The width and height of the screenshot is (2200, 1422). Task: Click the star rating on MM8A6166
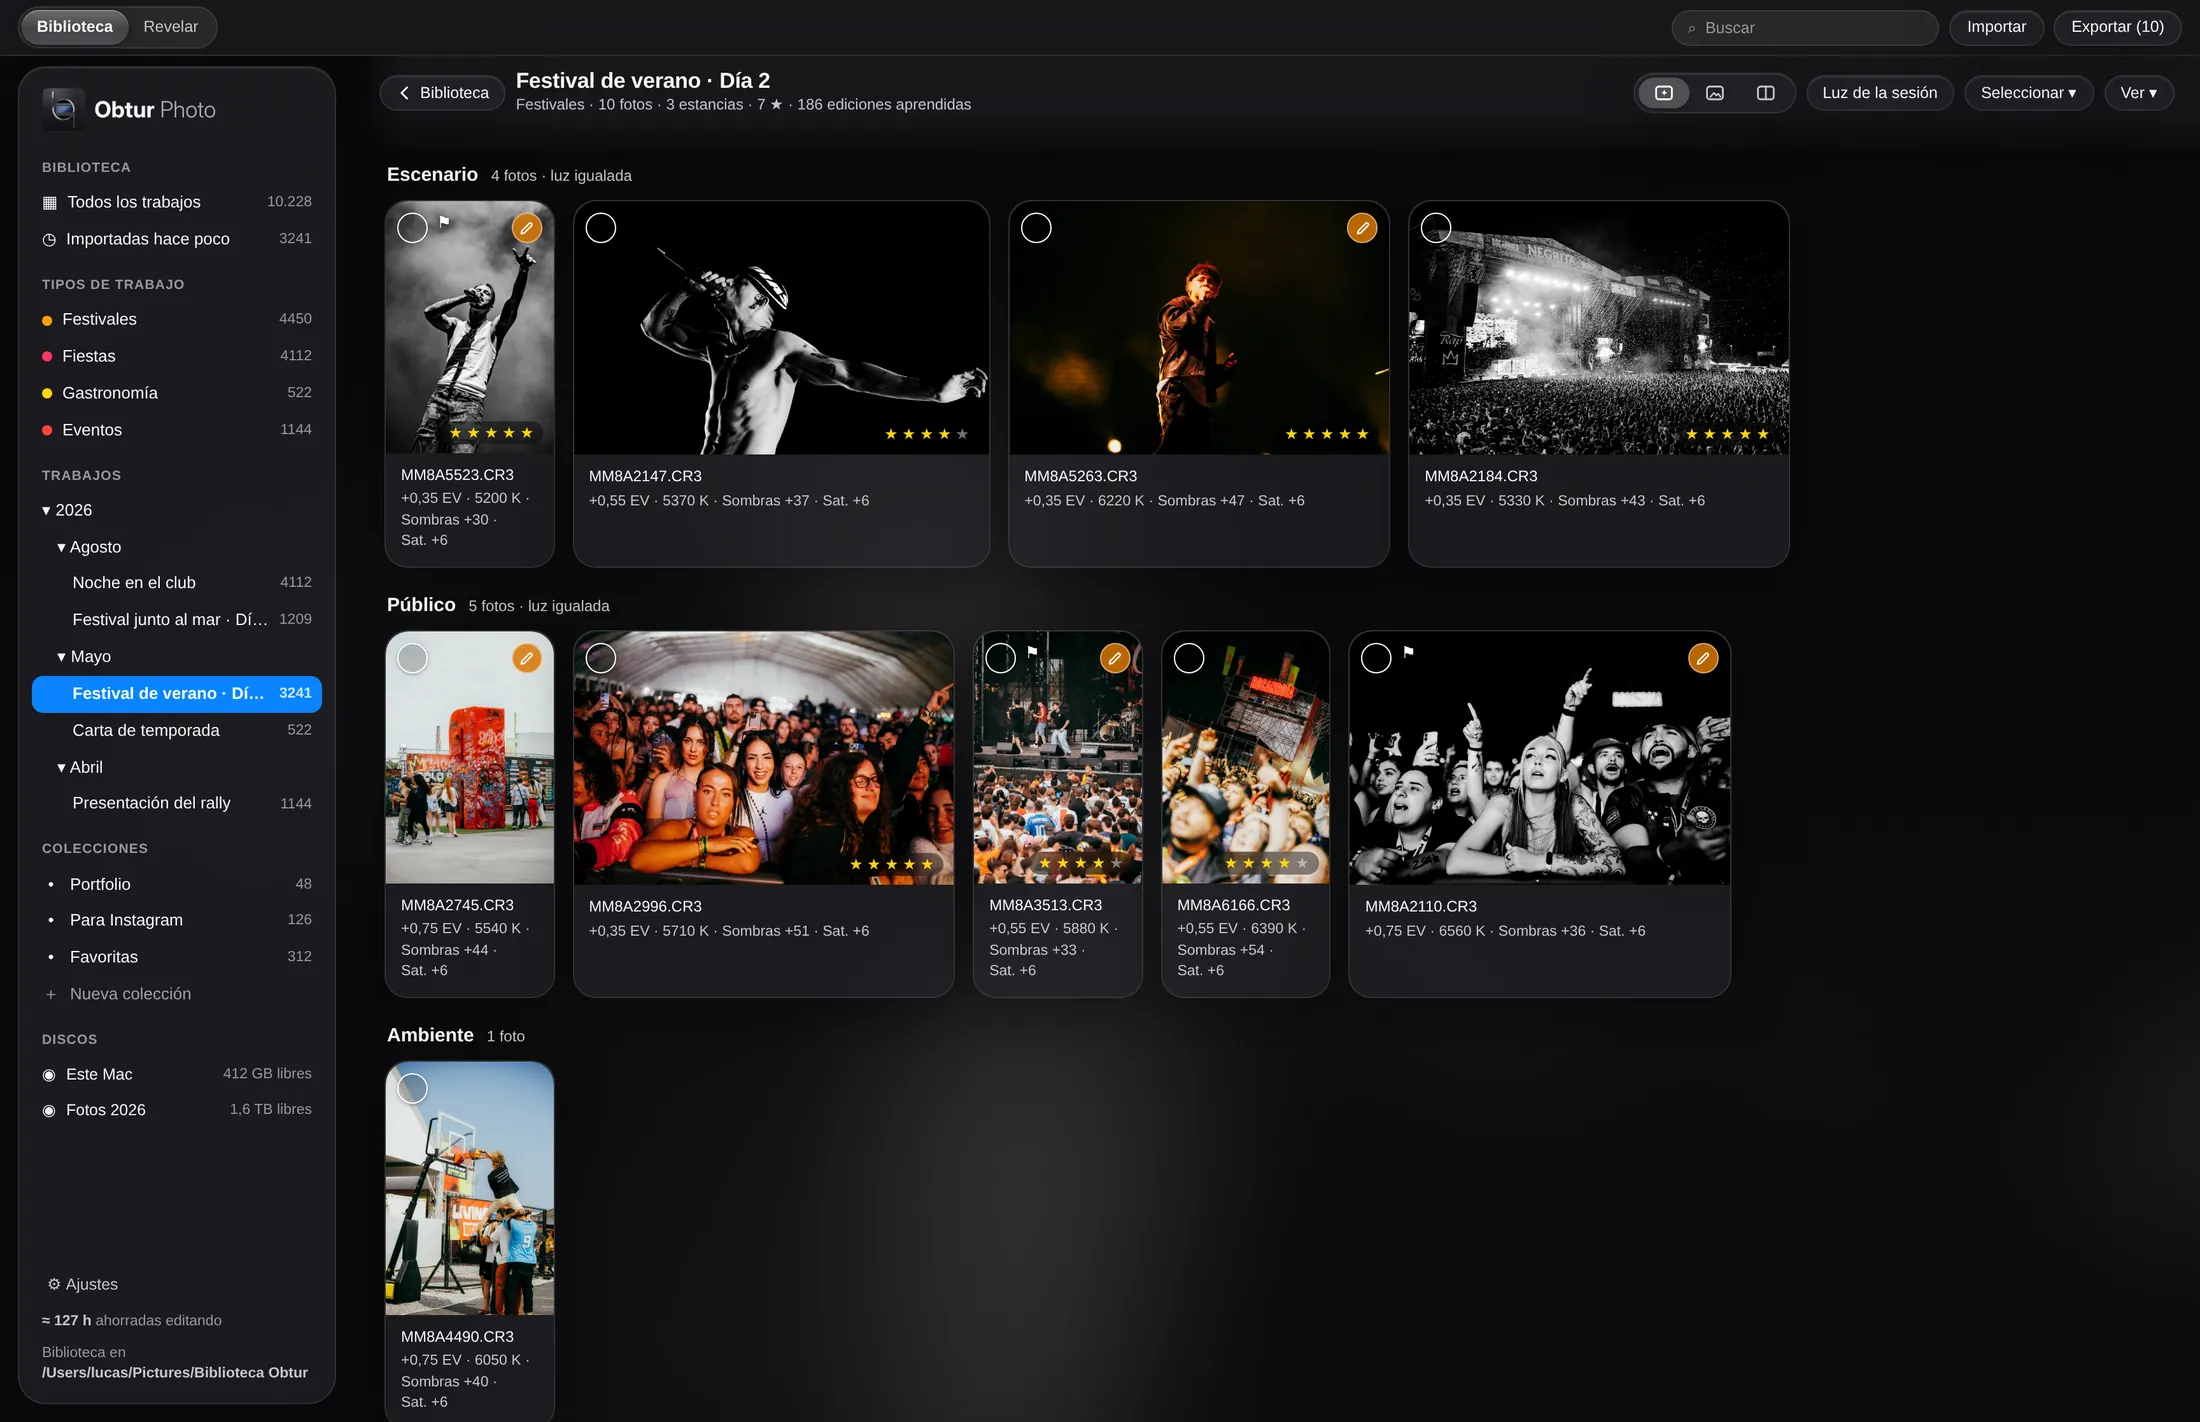[1266, 863]
